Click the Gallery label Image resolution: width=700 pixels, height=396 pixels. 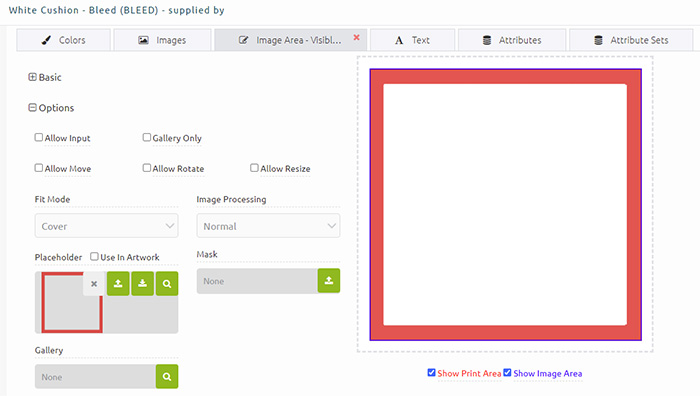(x=49, y=350)
